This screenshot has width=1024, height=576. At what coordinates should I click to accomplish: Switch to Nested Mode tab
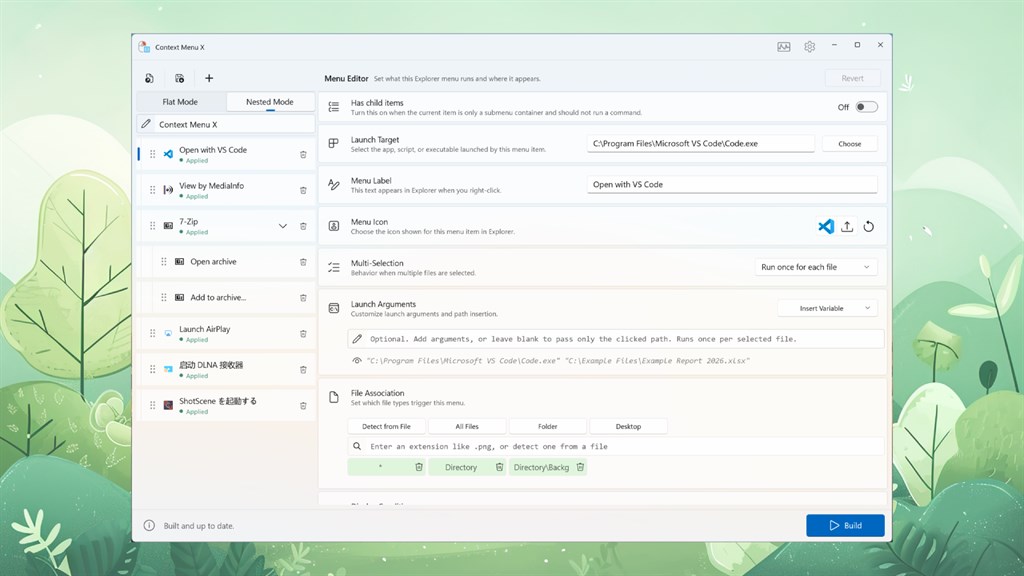tap(270, 102)
